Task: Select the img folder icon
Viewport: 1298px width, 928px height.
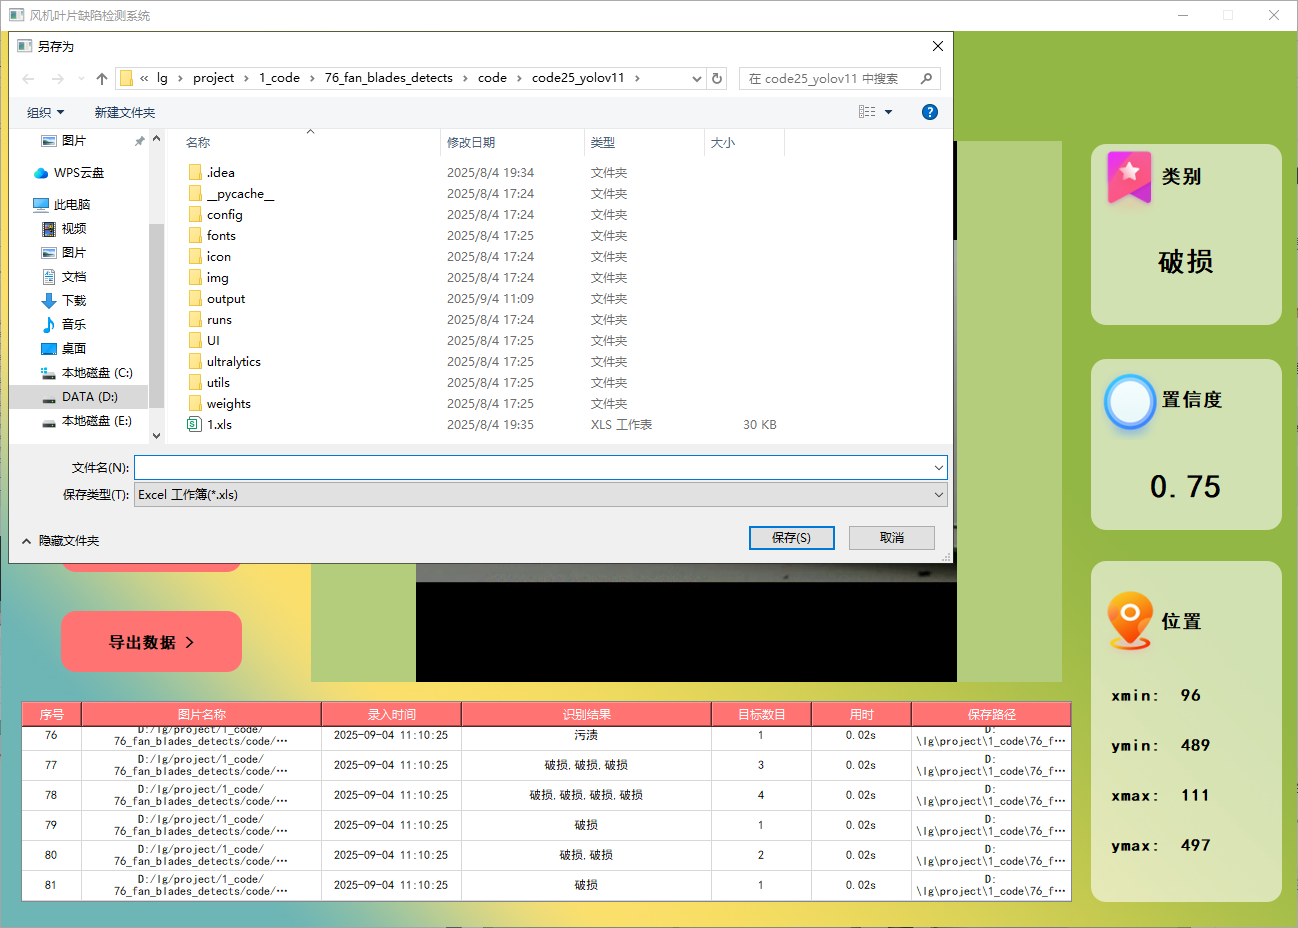Action: pyautogui.click(x=195, y=277)
